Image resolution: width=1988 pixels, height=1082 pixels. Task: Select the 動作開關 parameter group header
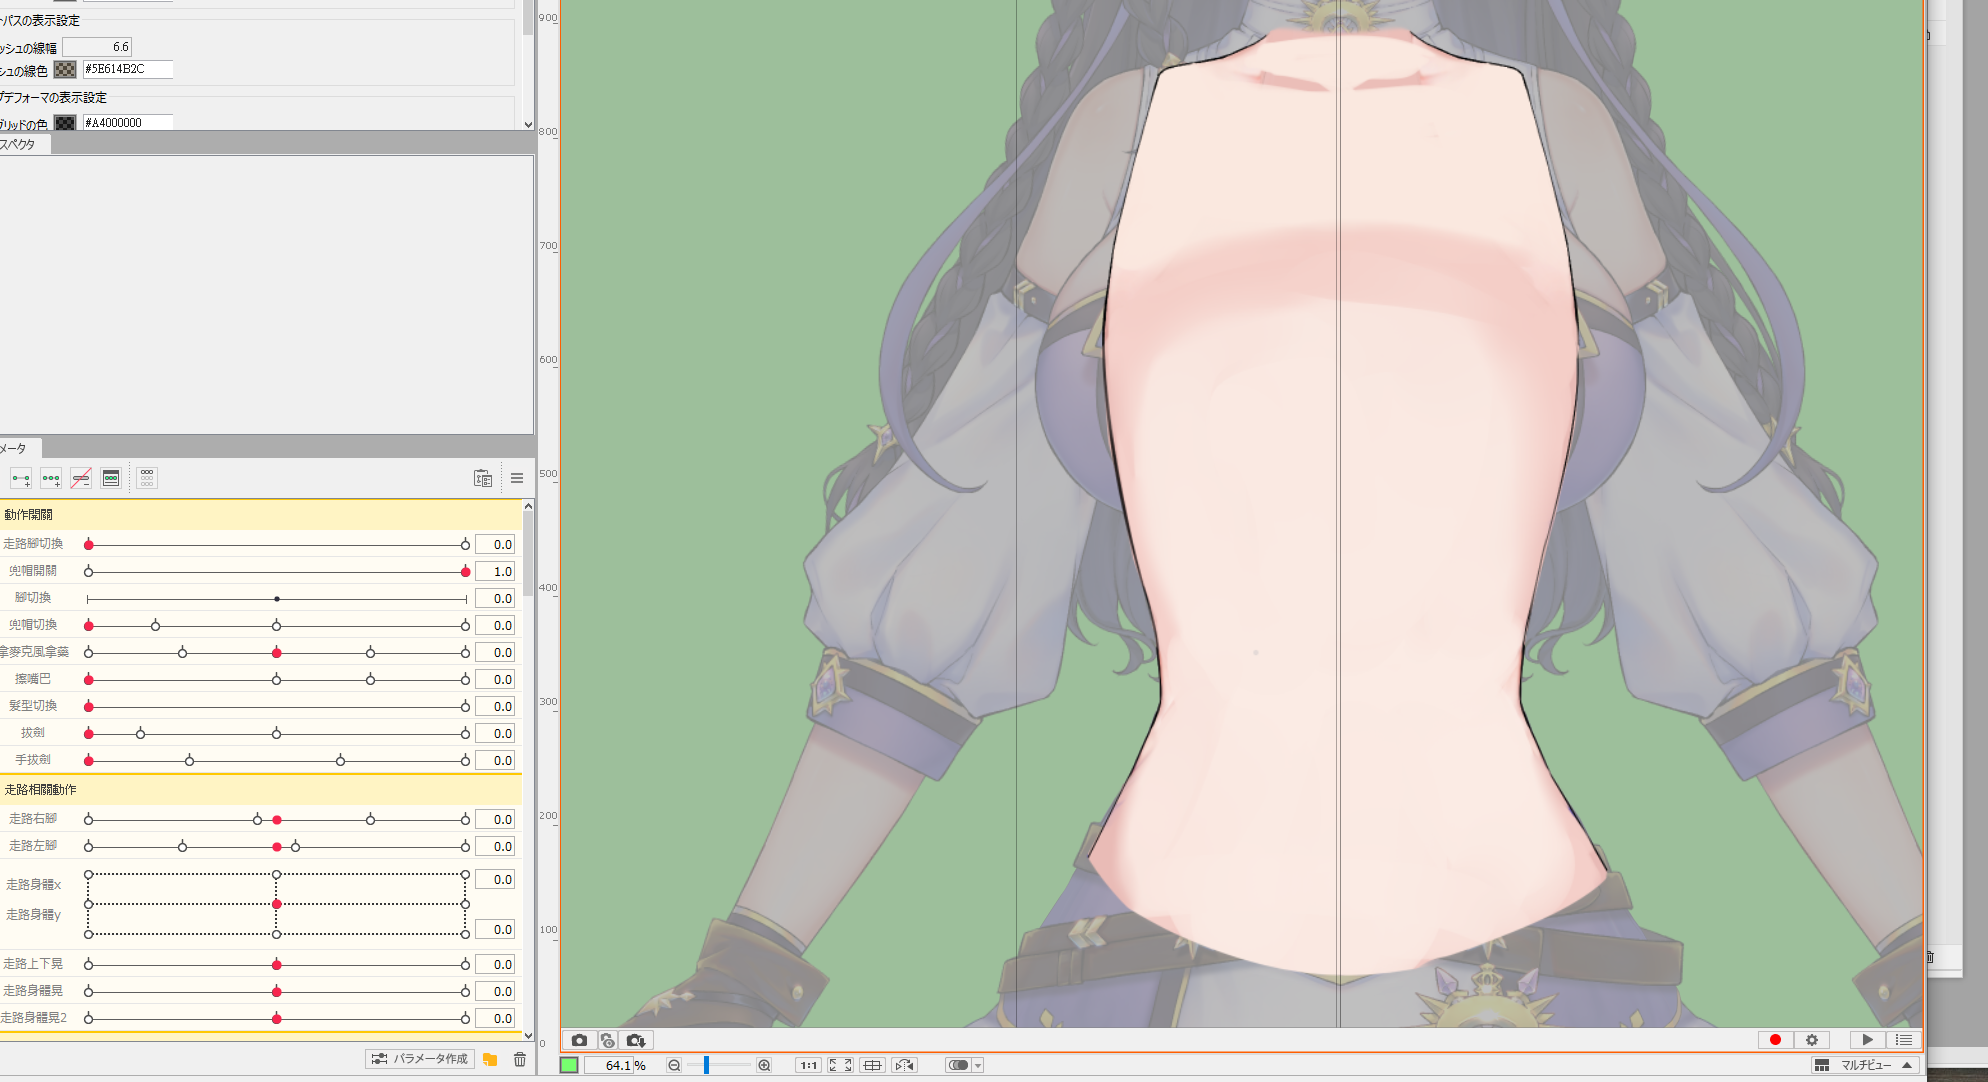260,515
